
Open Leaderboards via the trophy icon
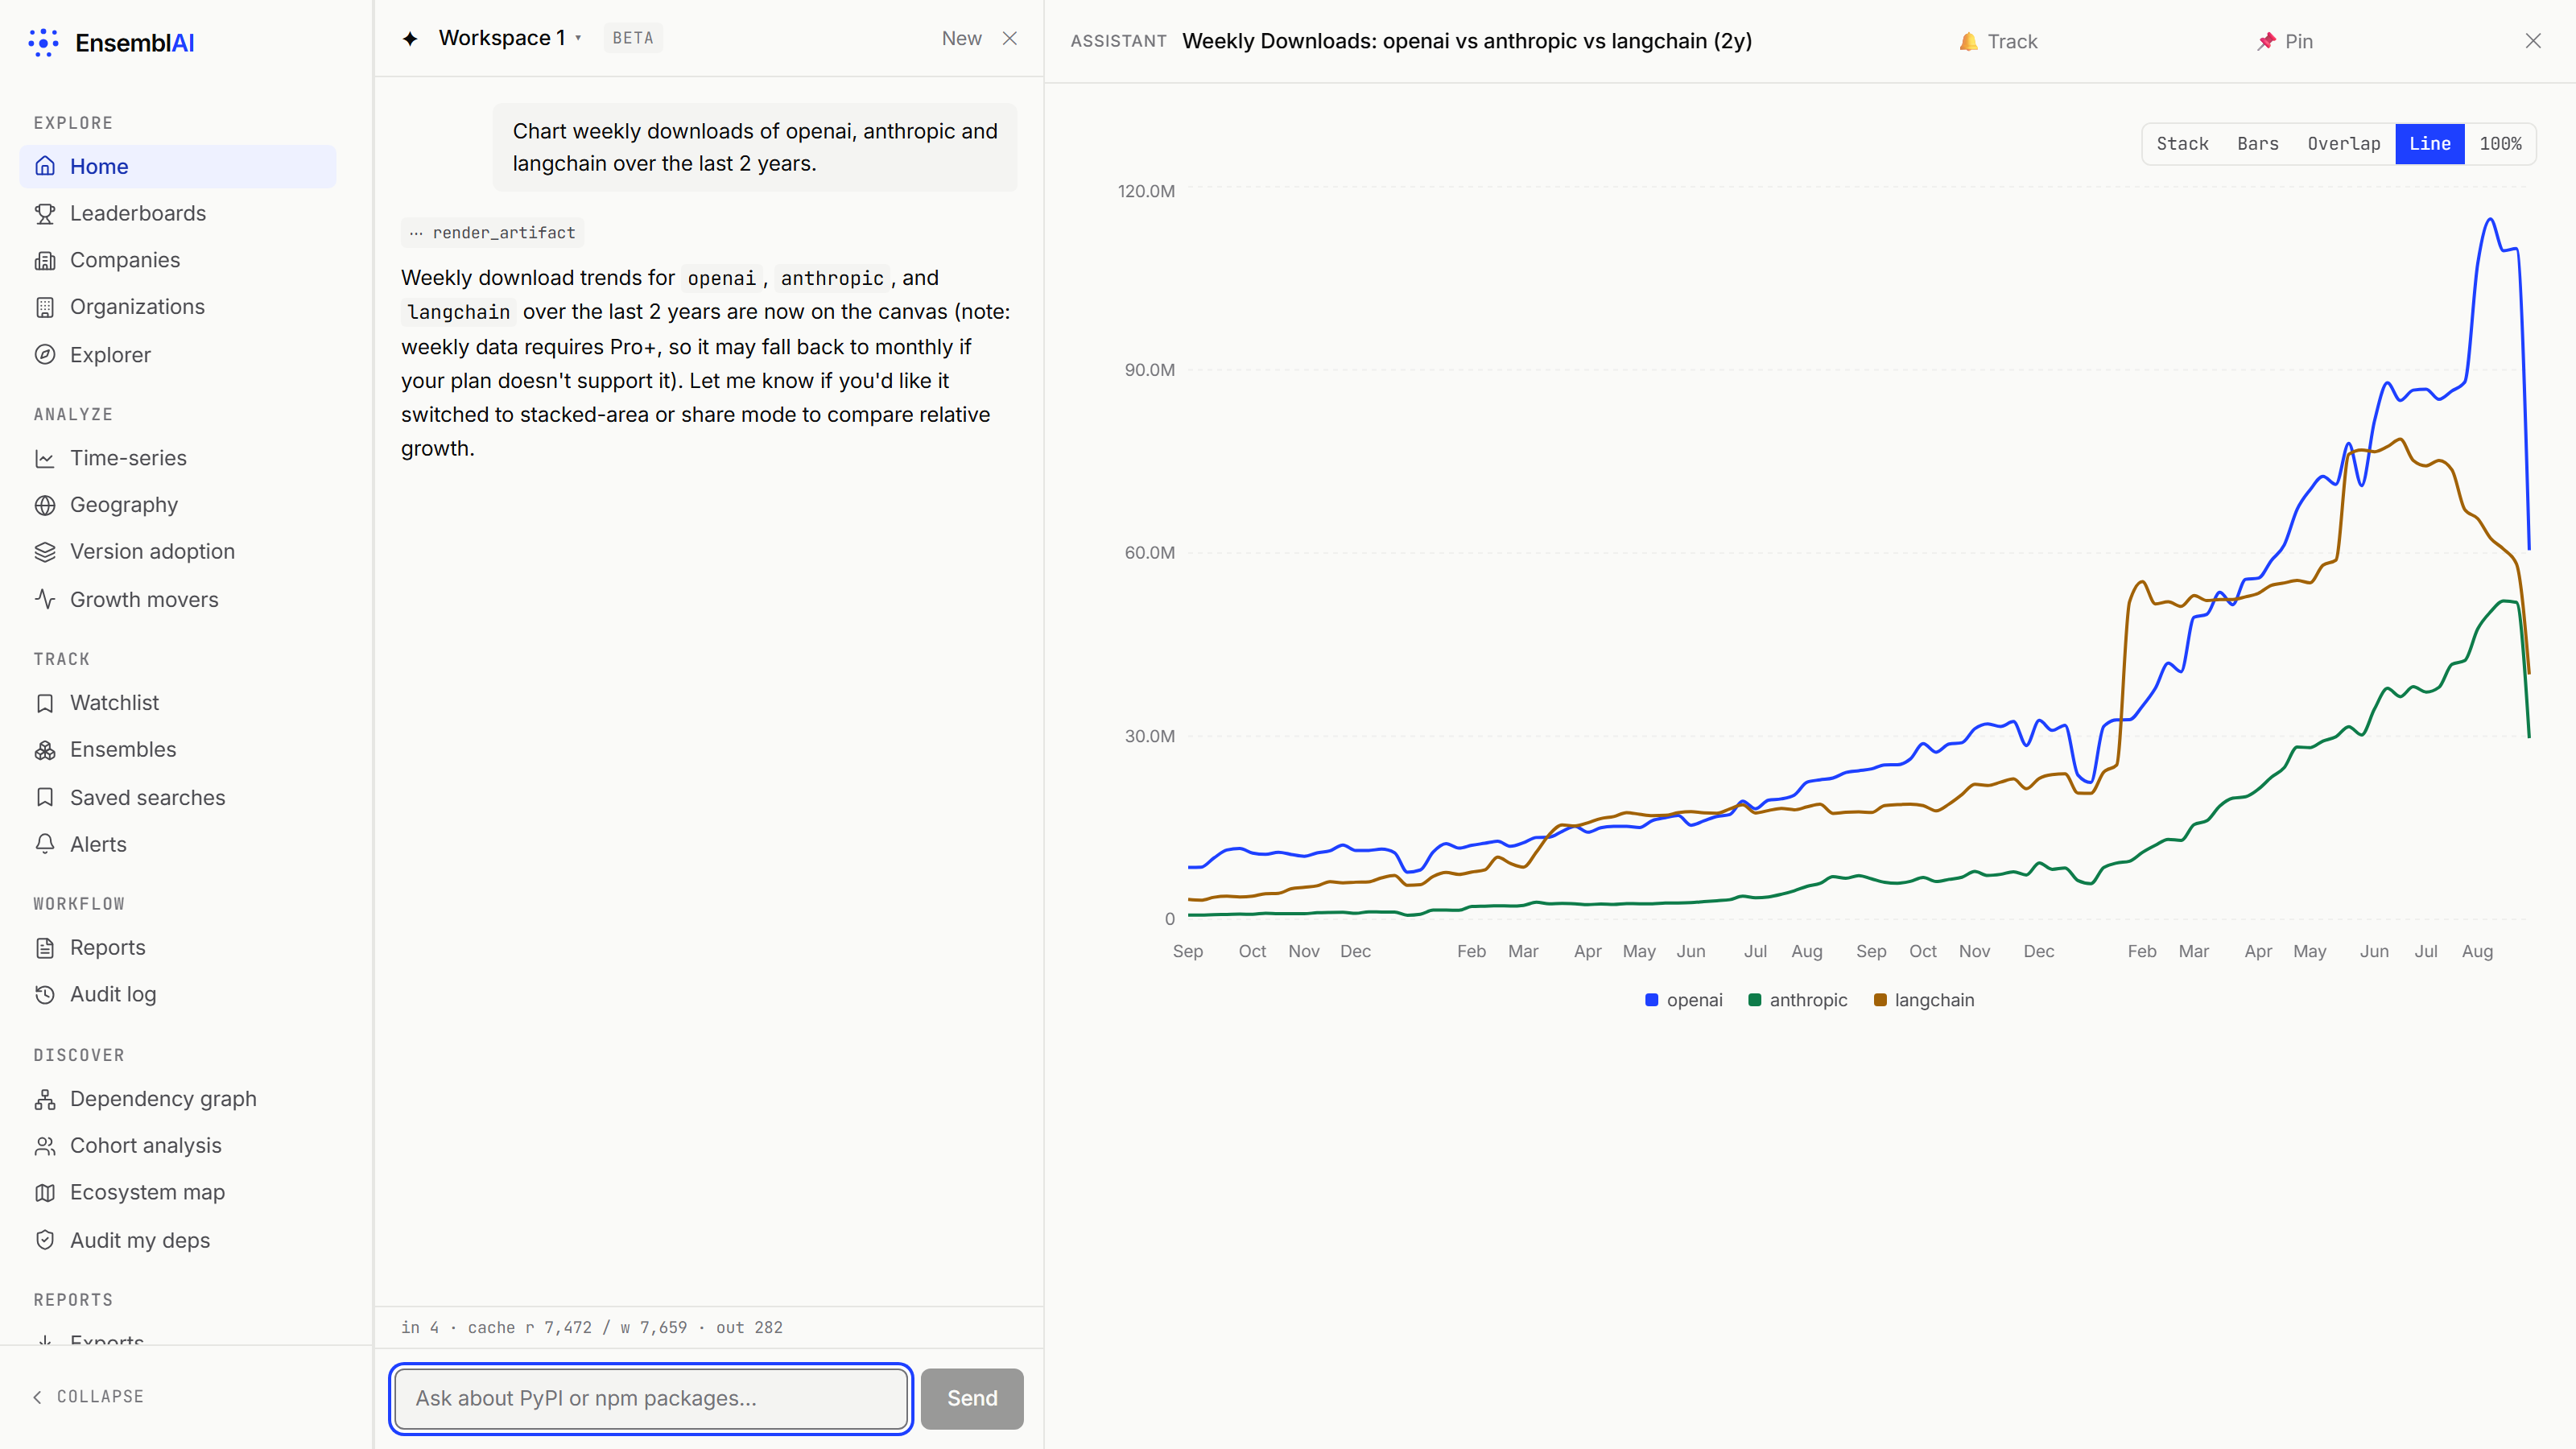click(45, 213)
